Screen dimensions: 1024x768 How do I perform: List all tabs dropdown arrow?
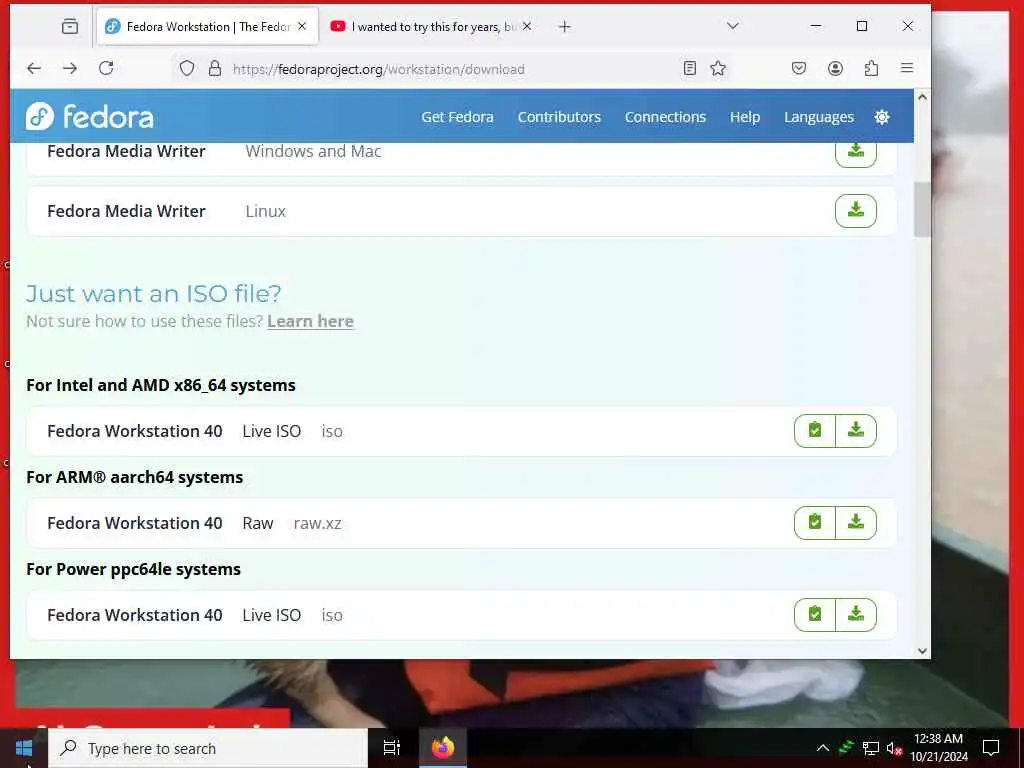tap(733, 26)
